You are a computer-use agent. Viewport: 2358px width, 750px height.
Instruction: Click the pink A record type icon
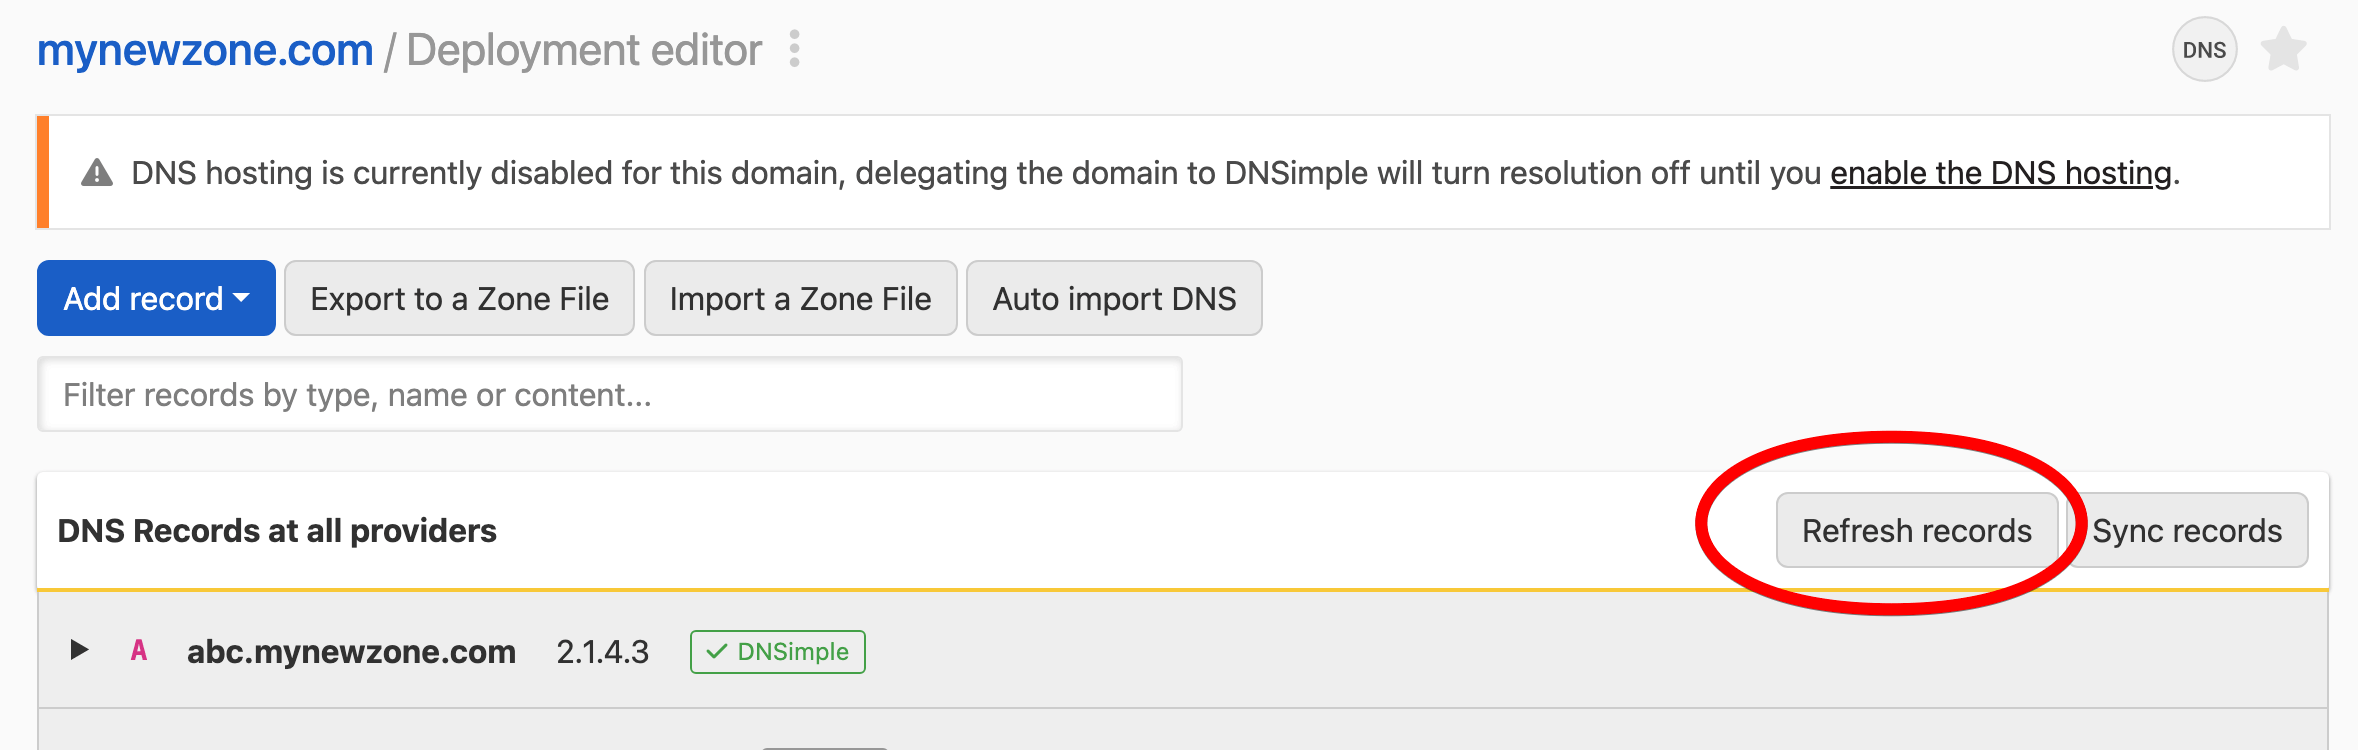(139, 651)
